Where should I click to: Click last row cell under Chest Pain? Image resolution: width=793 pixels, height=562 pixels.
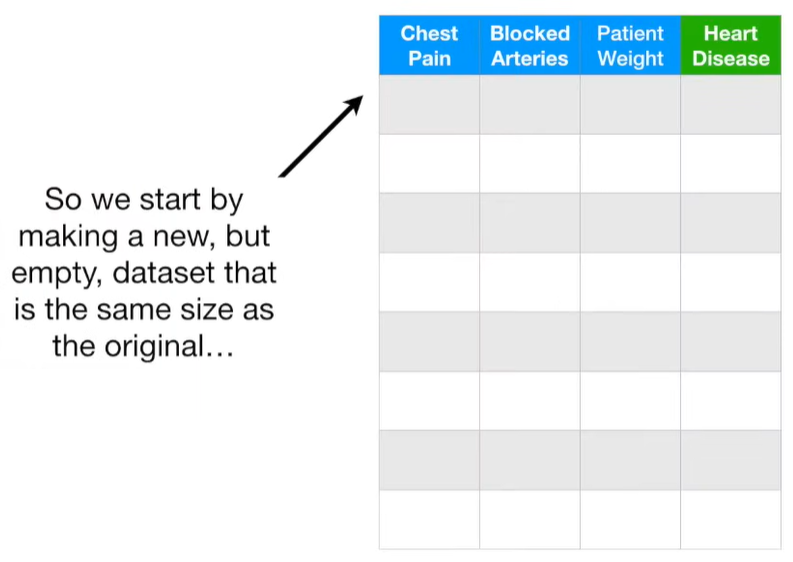point(429,518)
